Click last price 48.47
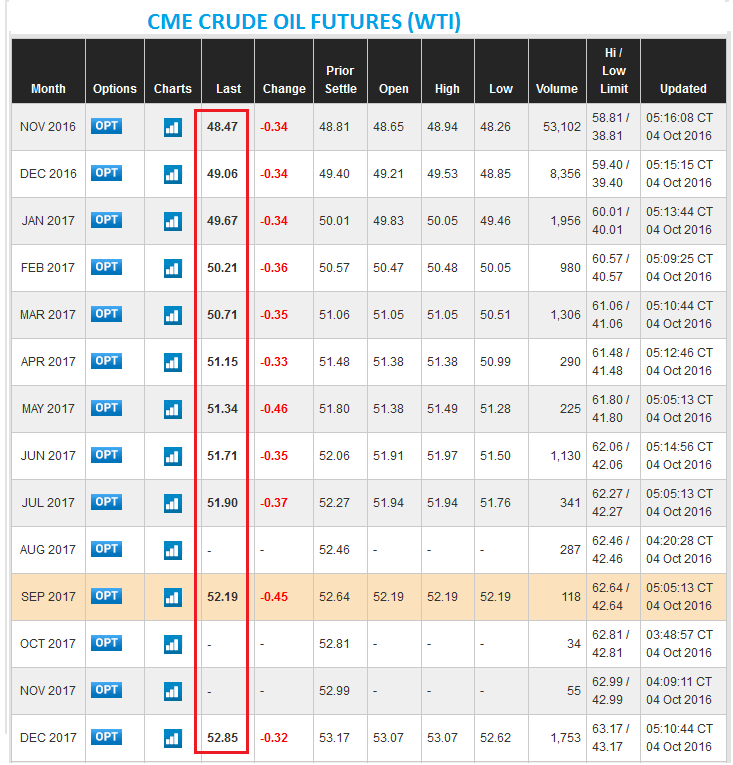 (222, 127)
